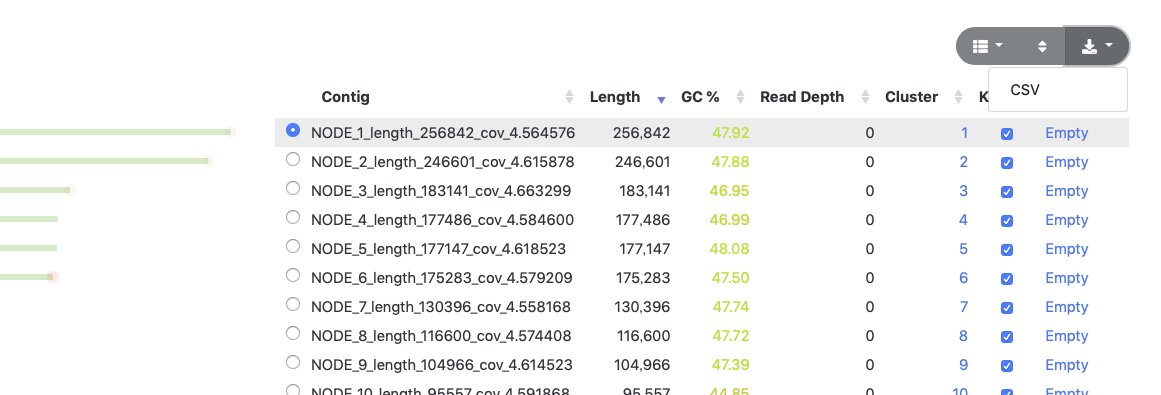Click Empty link in NODE_8 row
This screenshot has height=395, width=1161.
click(1066, 336)
